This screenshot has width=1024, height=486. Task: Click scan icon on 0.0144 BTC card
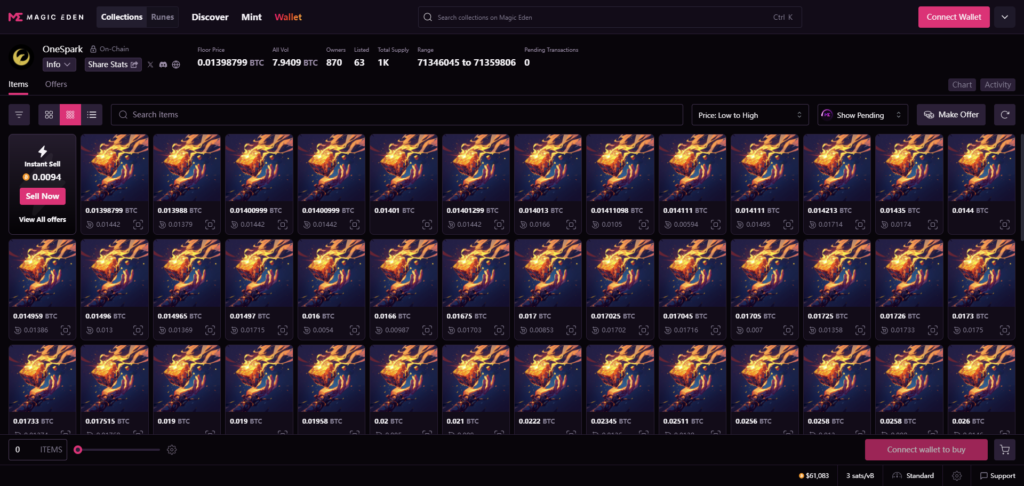[x=1004, y=225]
